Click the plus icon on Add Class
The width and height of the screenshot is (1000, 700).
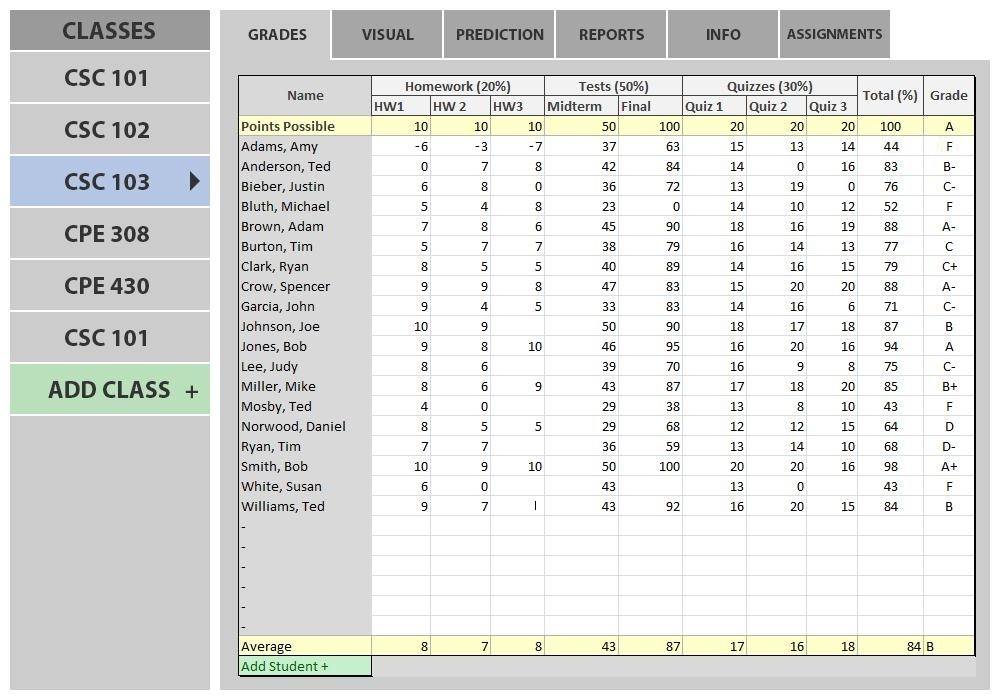191,391
